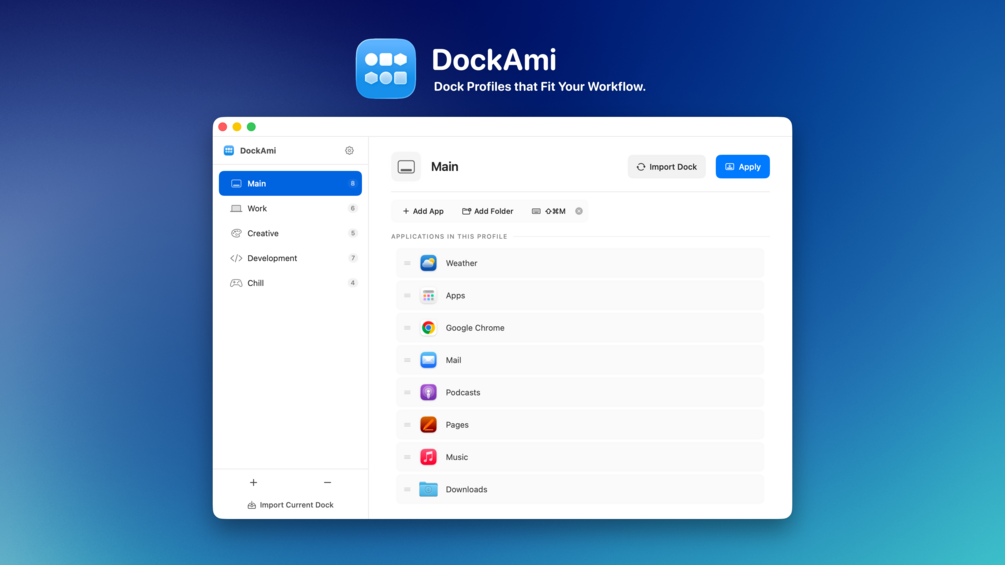This screenshot has height=565, width=1005.
Task: Select the Creative profile
Action: [290, 233]
